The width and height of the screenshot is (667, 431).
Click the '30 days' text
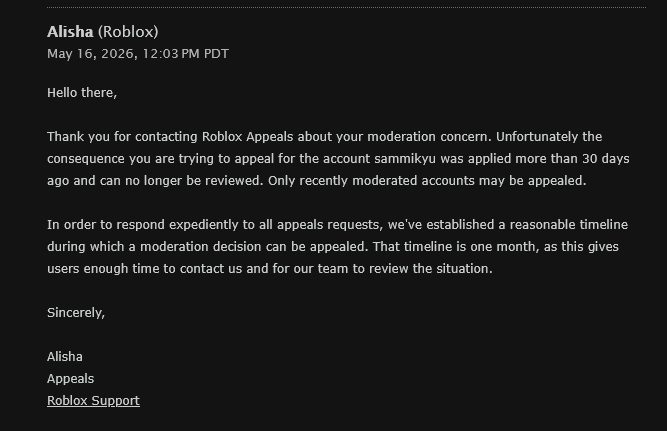click(606, 159)
